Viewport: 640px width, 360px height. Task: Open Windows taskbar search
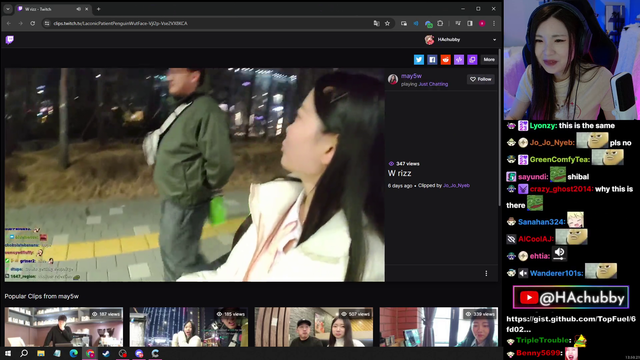[24, 353]
